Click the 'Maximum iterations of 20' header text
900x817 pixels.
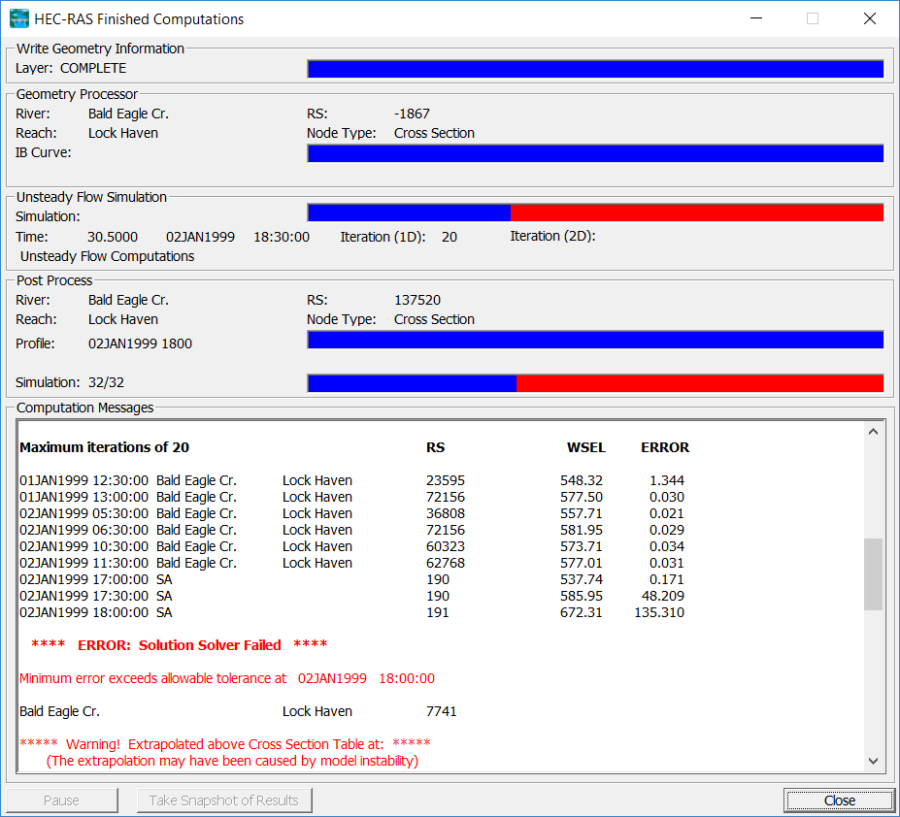pos(105,447)
